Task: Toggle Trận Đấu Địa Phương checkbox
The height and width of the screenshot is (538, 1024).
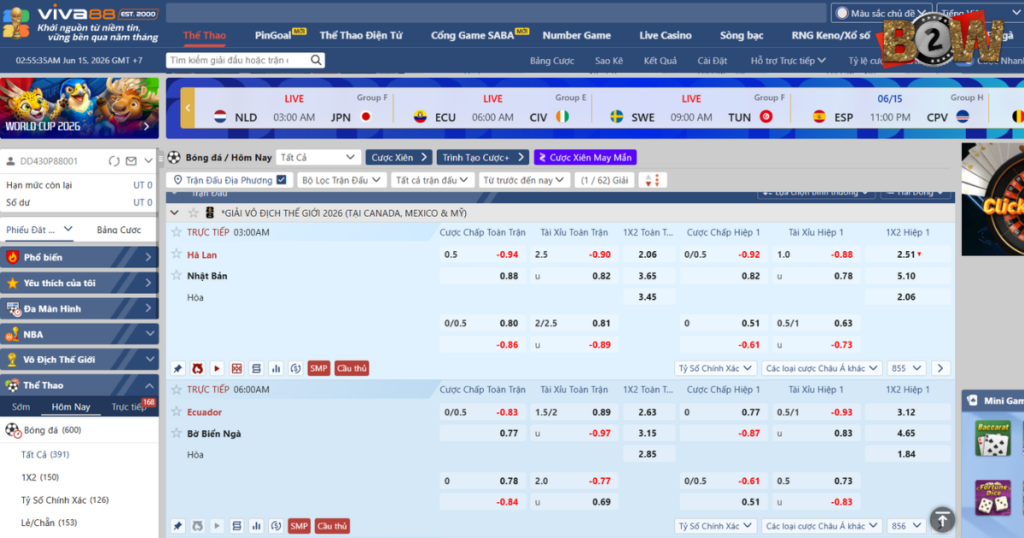Action: tap(281, 180)
